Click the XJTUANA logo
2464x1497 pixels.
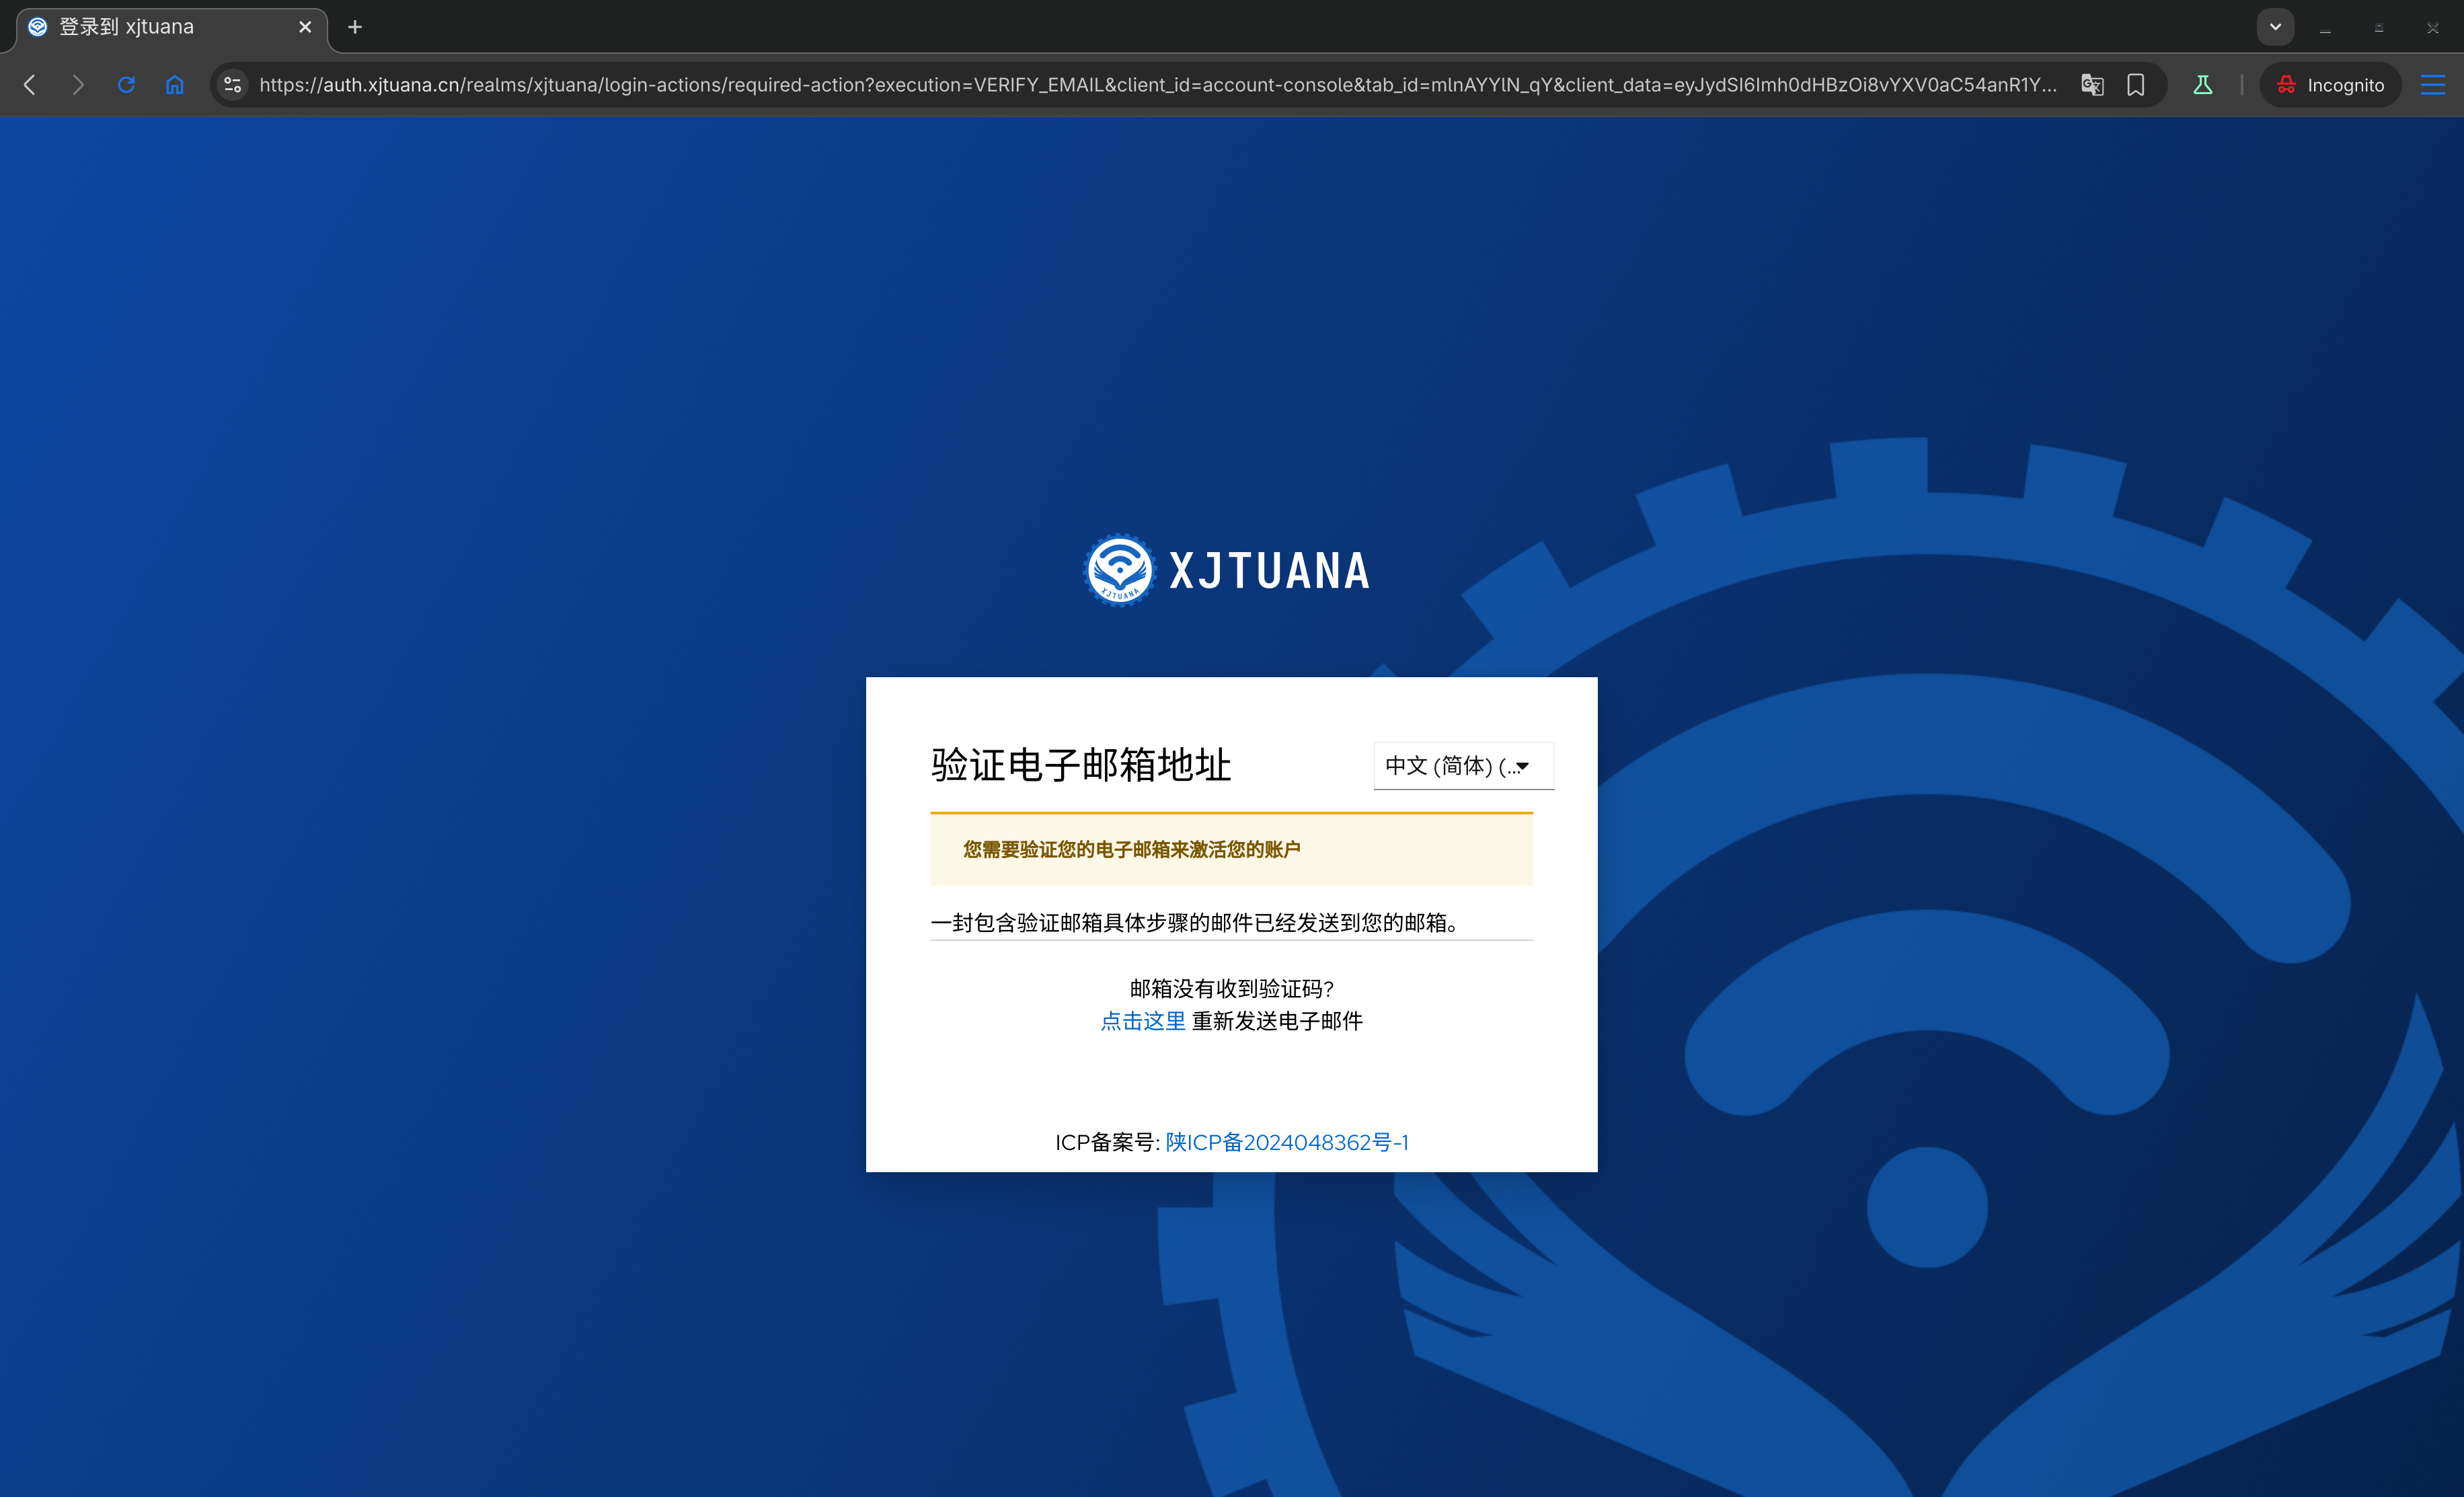(x=1228, y=570)
